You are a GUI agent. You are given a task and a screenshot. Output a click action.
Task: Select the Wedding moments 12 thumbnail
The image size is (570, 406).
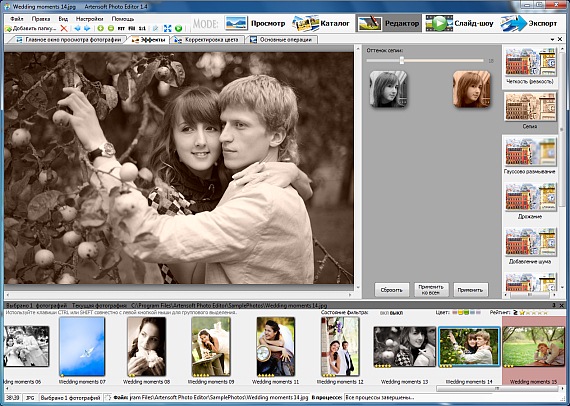340,346
